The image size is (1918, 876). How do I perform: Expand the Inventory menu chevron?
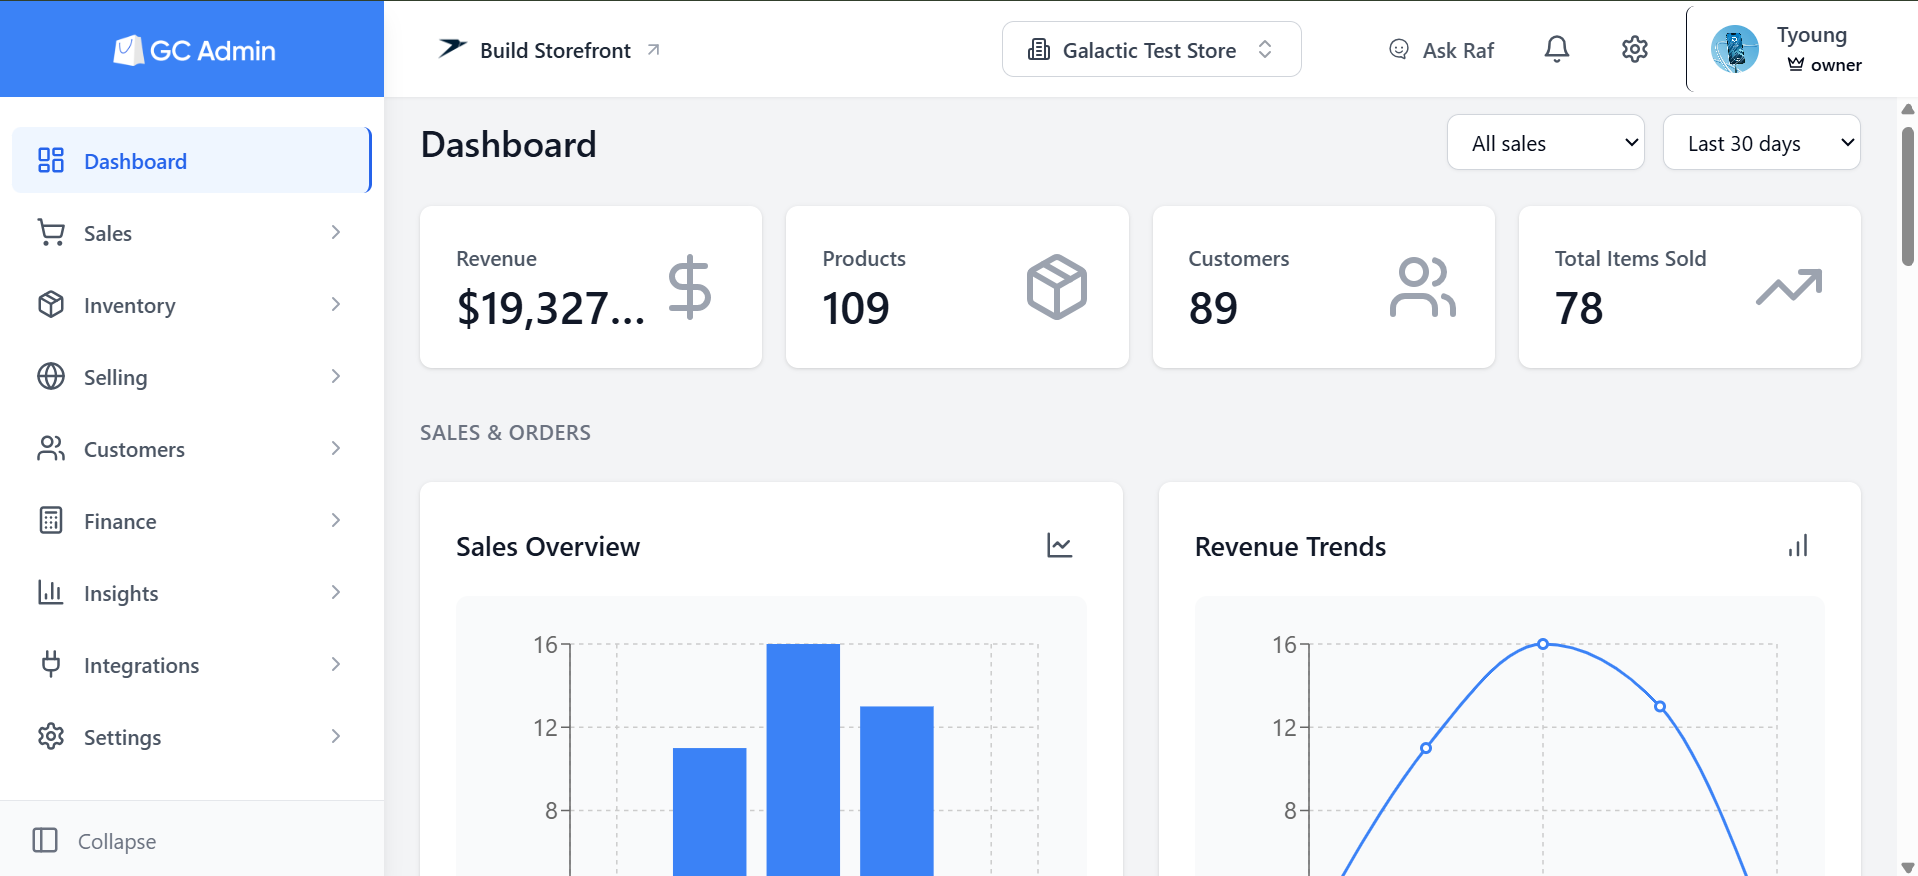point(336,304)
